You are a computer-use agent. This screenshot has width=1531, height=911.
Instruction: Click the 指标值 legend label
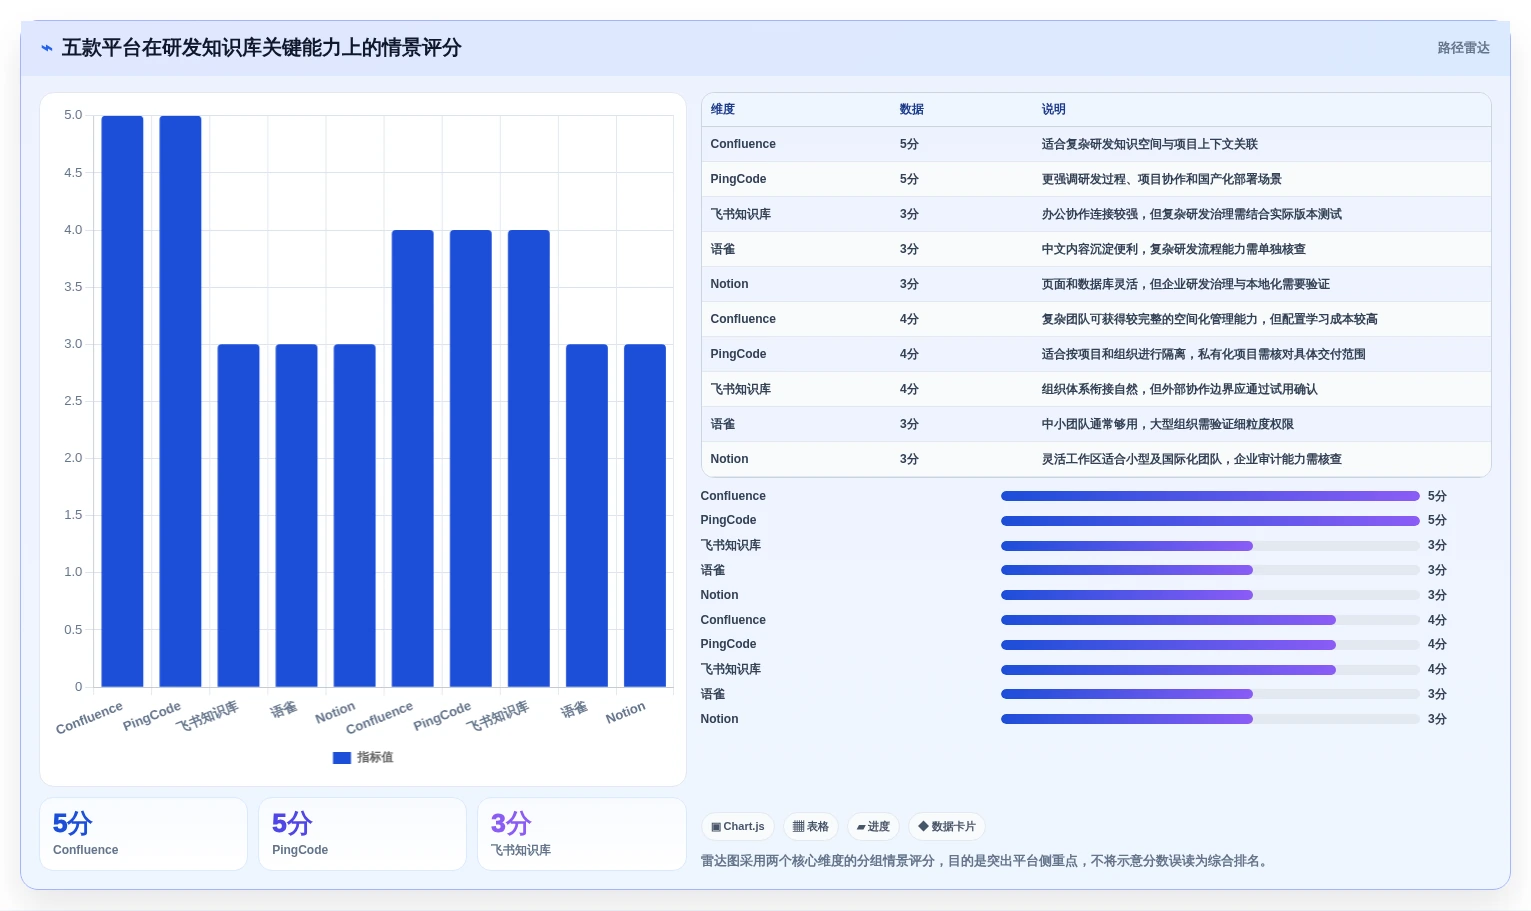375,758
